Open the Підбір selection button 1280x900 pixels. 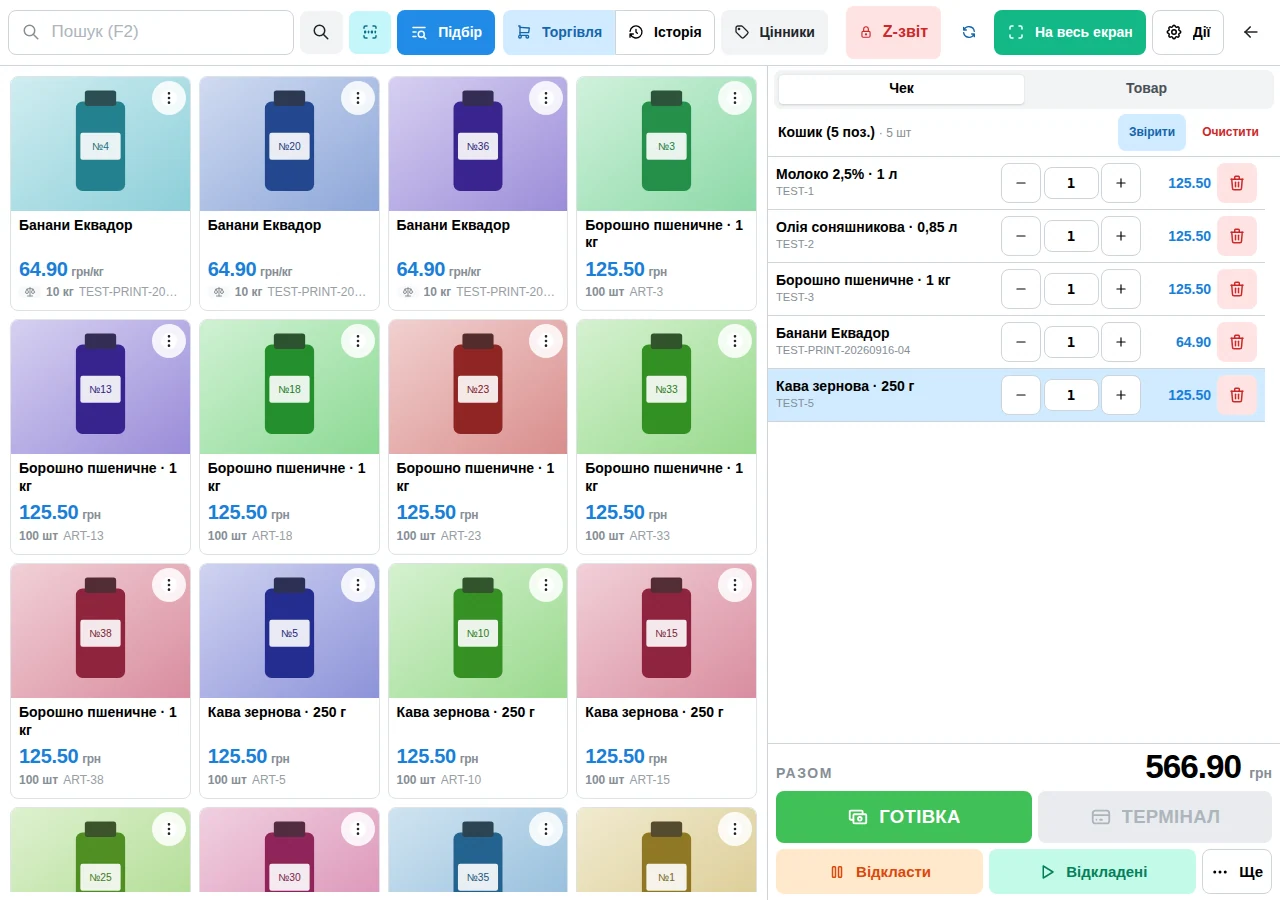(x=446, y=32)
